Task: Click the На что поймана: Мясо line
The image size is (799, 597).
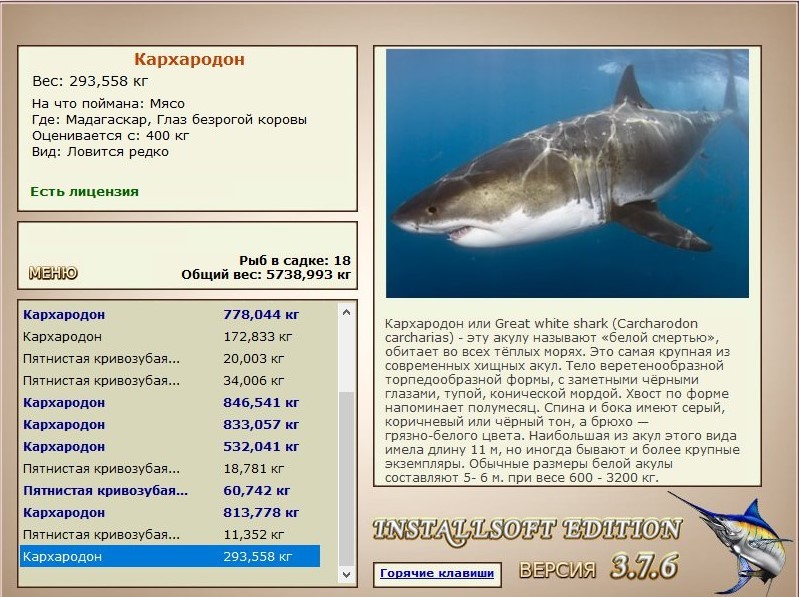Action: (108, 104)
